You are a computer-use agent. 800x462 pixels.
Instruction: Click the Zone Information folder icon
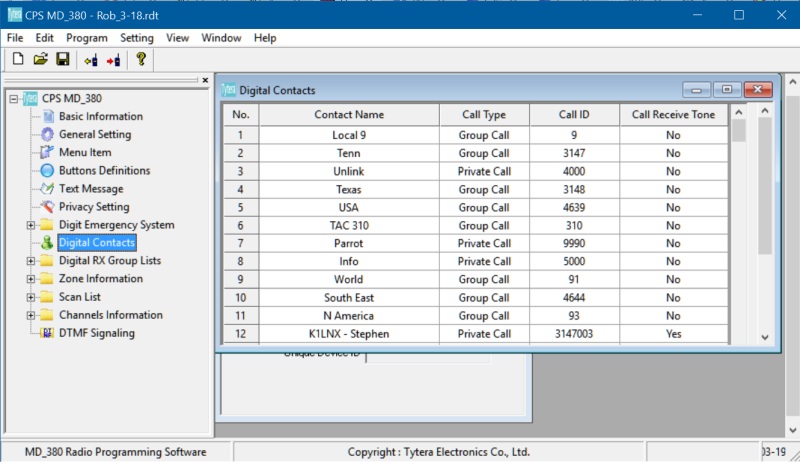point(47,278)
